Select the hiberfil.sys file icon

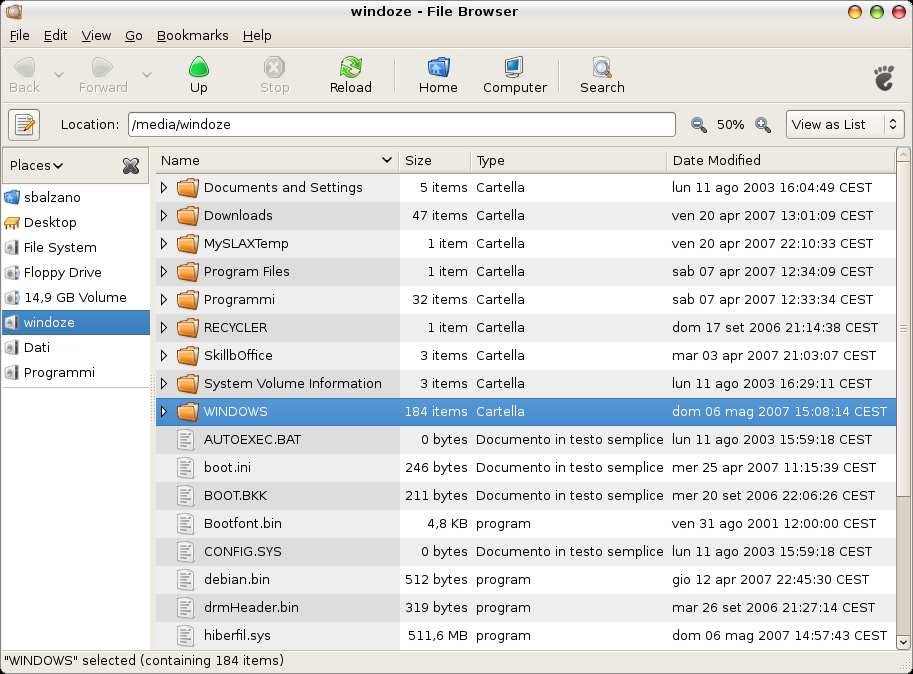coord(185,636)
